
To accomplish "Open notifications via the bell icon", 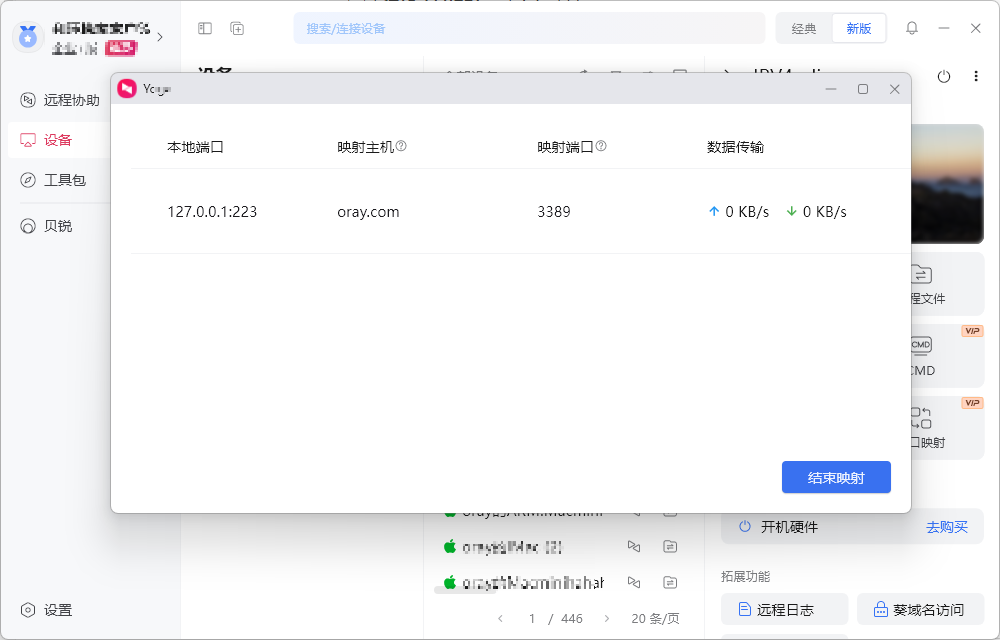I will coord(911,28).
